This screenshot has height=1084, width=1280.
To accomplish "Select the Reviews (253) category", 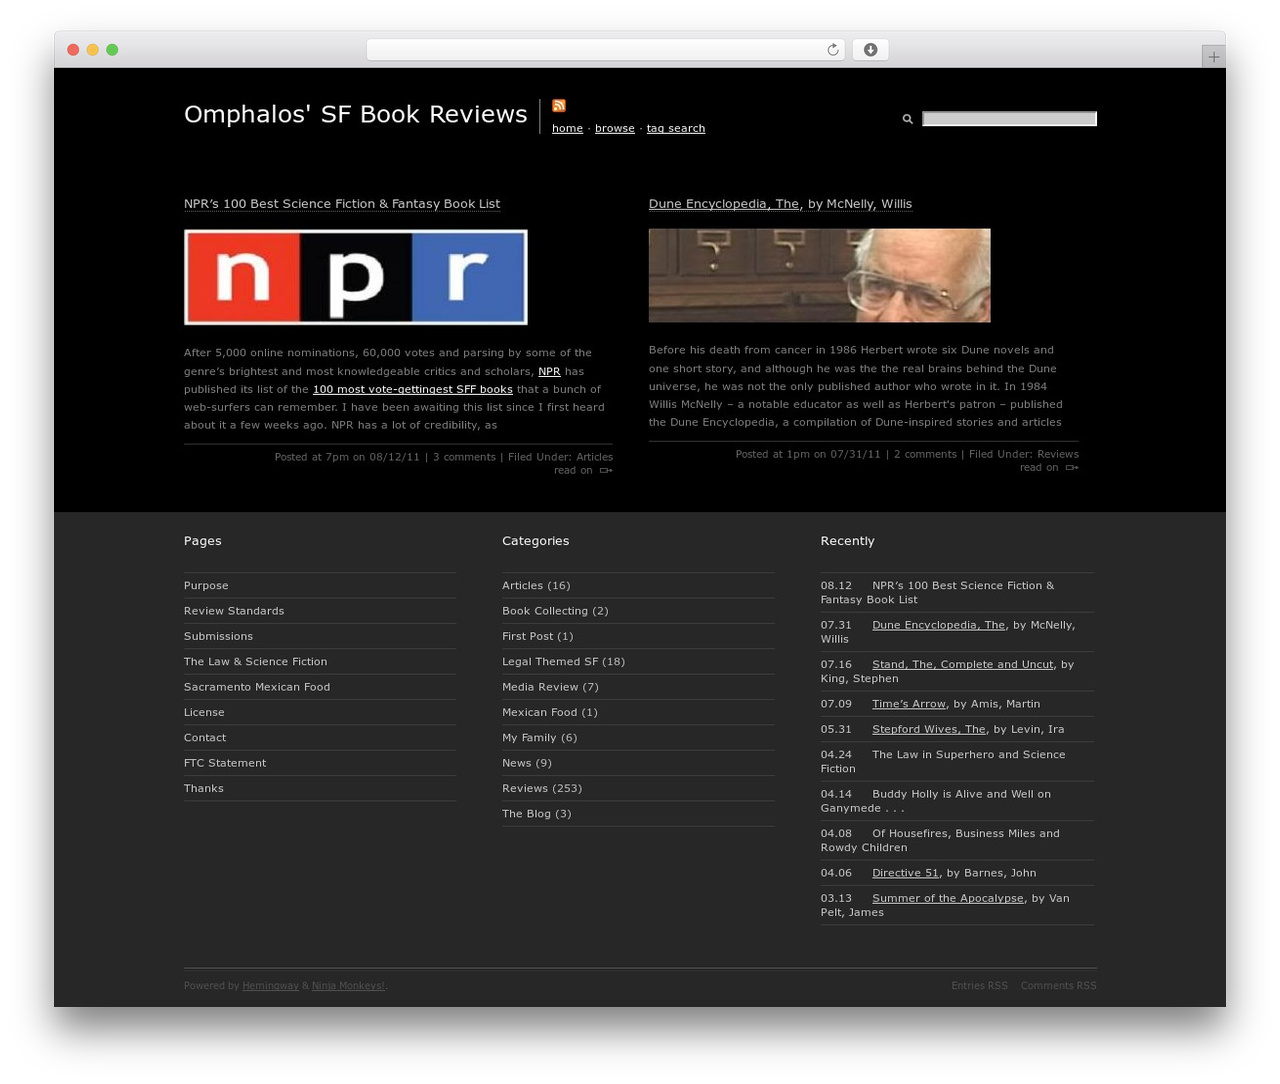I will point(542,788).
